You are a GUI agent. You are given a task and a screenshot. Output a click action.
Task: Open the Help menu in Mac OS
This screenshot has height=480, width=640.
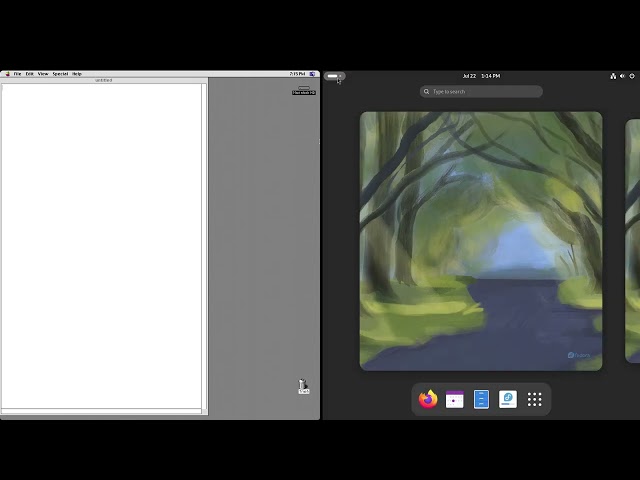(x=77, y=74)
